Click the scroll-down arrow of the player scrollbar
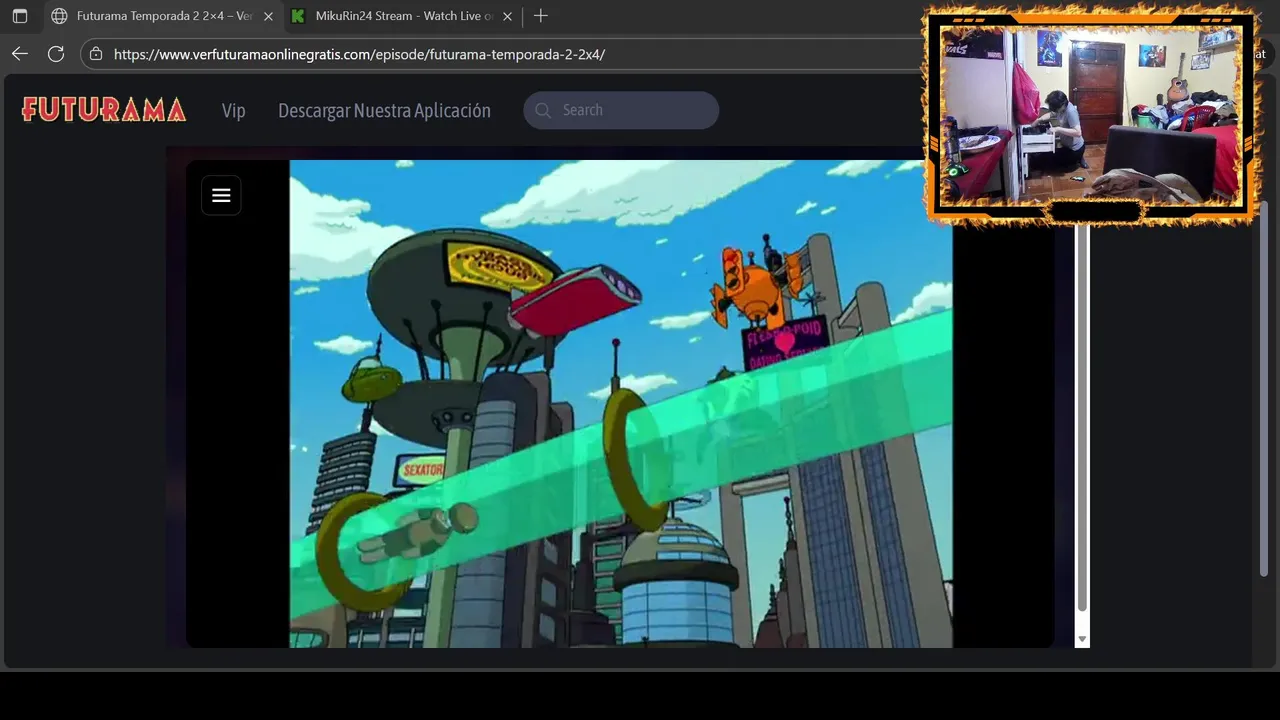The width and height of the screenshot is (1280, 720). point(1082,639)
